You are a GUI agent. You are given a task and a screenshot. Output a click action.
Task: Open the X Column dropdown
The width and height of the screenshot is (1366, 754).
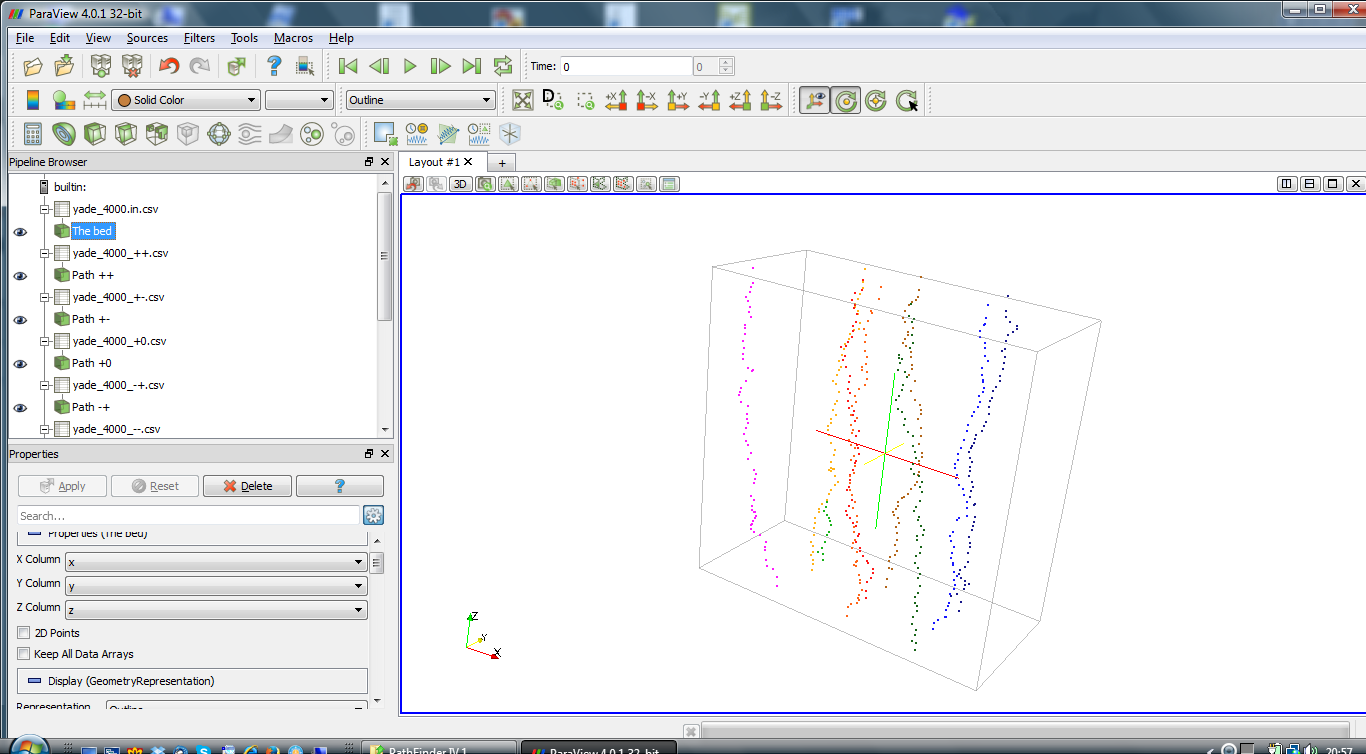click(213, 561)
